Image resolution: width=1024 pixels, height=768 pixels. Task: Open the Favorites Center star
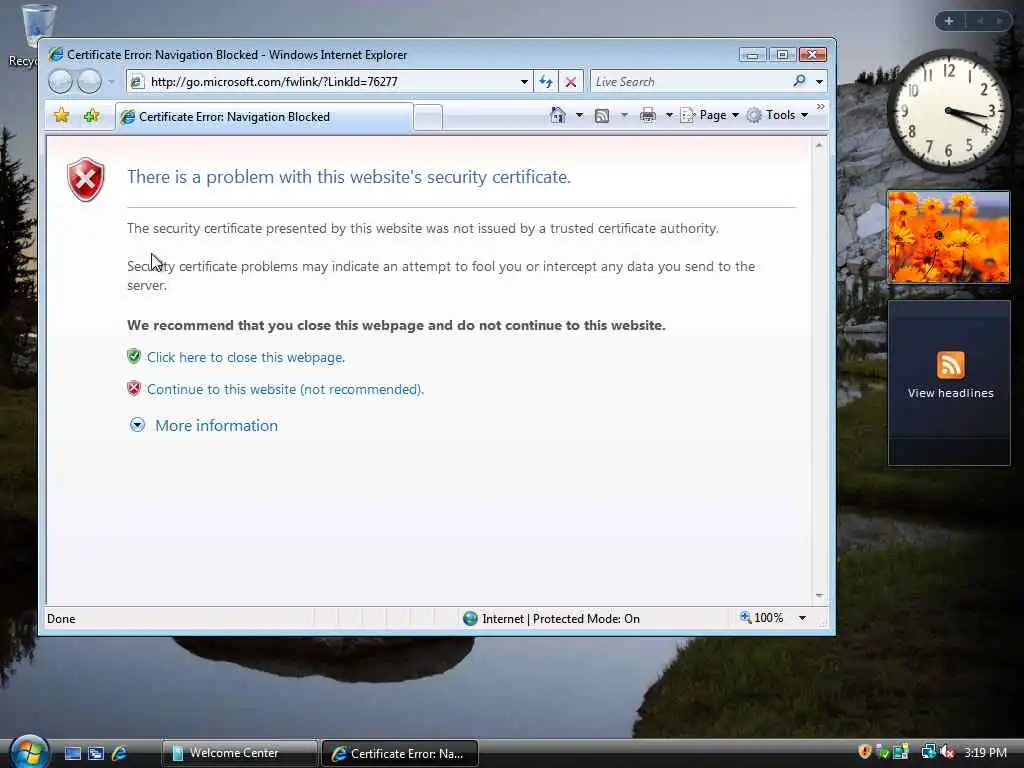pos(61,116)
